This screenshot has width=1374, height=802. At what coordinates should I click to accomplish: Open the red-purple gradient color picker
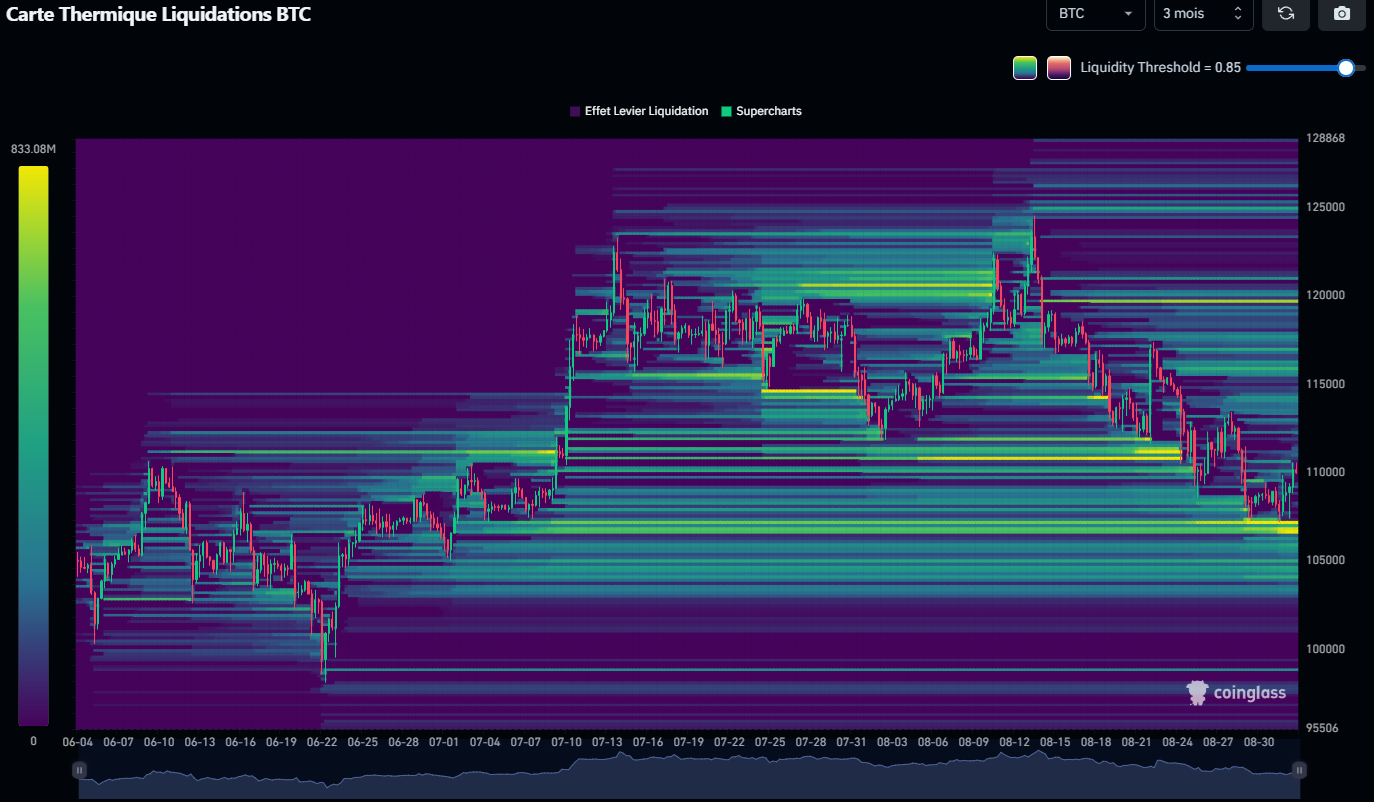[x=1058, y=67]
